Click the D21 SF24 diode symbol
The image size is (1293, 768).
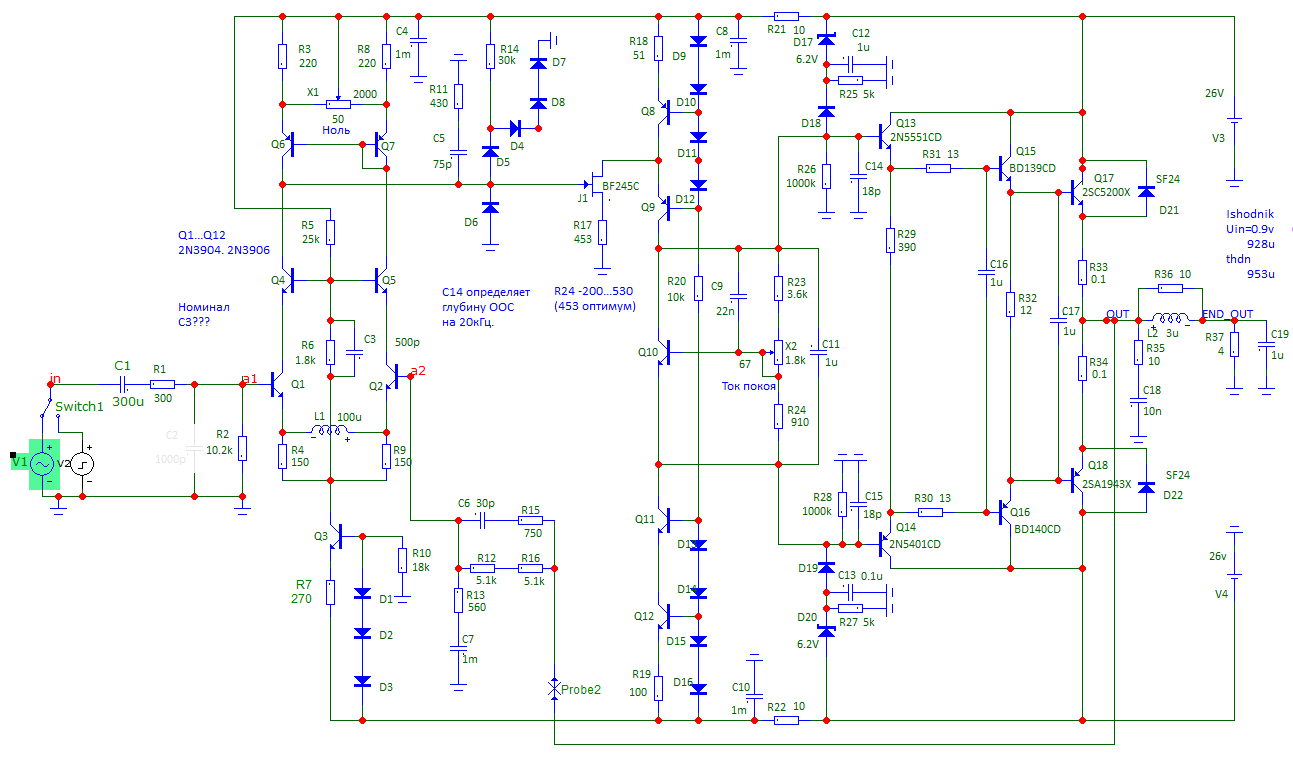[1147, 191]
